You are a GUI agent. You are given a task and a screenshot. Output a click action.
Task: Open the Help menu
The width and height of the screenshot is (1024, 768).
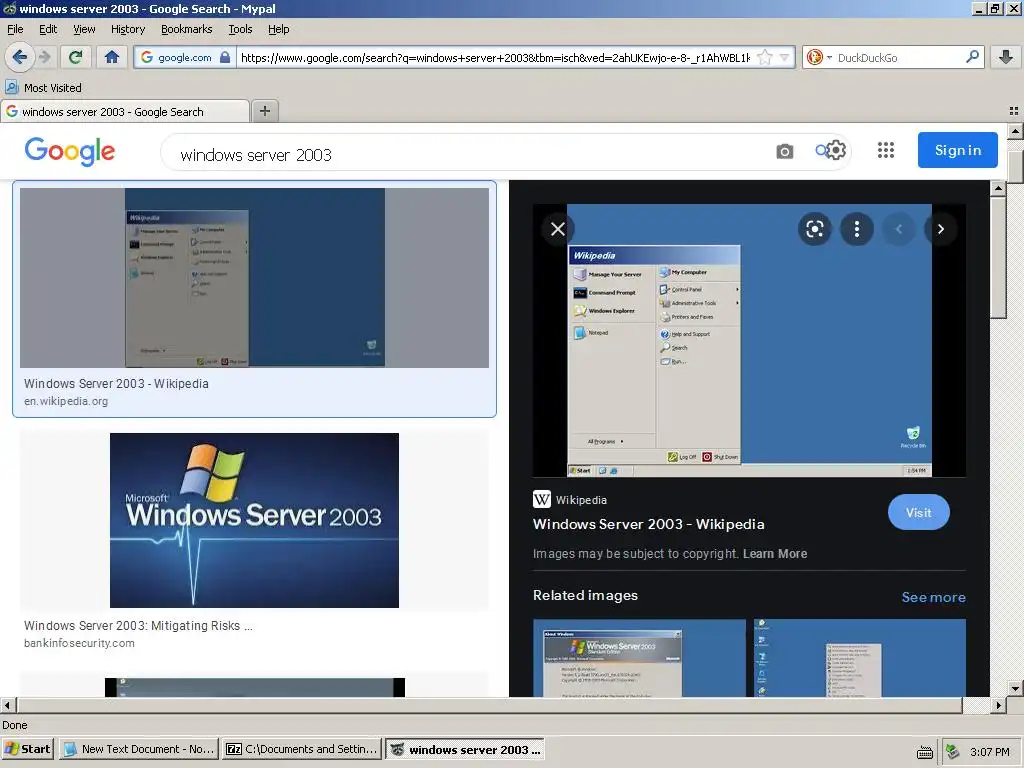click(x=279, y=29)
